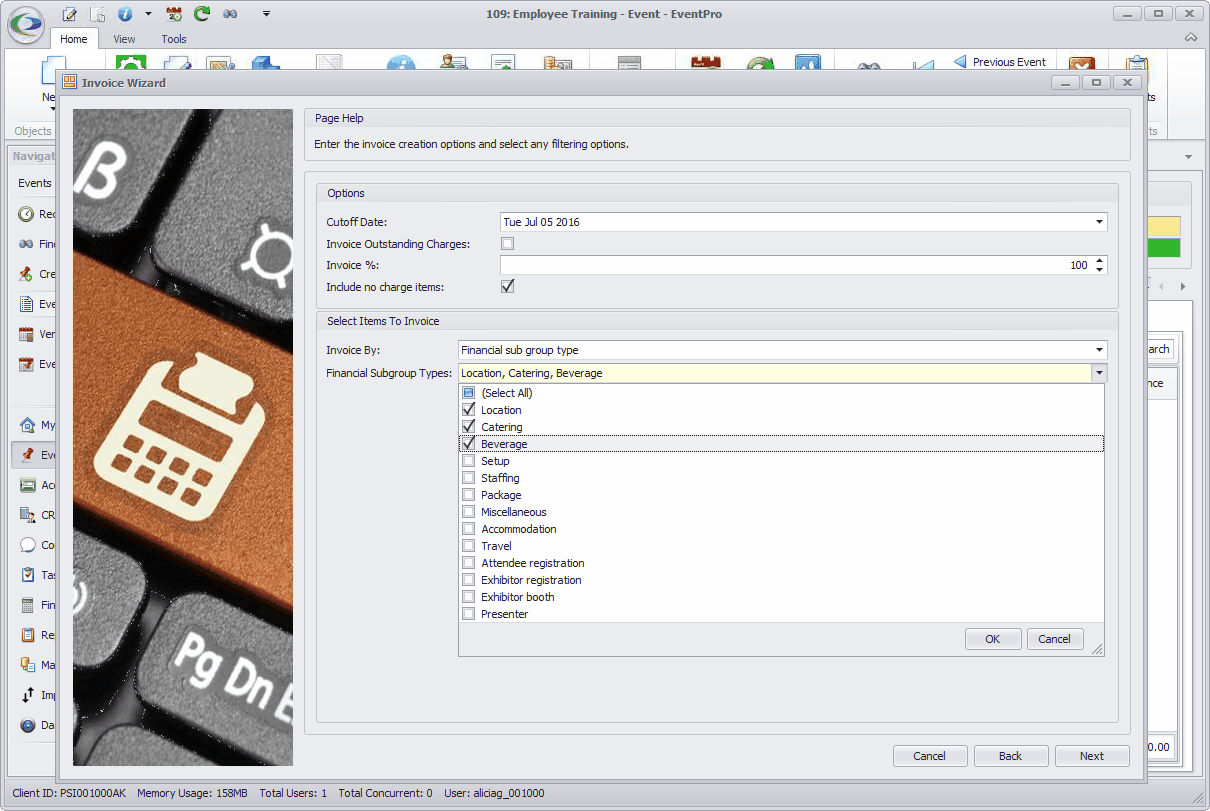Click the home icon beside 'My' in Navigation
This screenshot has width=1210, height=811.
pos(27,425)
